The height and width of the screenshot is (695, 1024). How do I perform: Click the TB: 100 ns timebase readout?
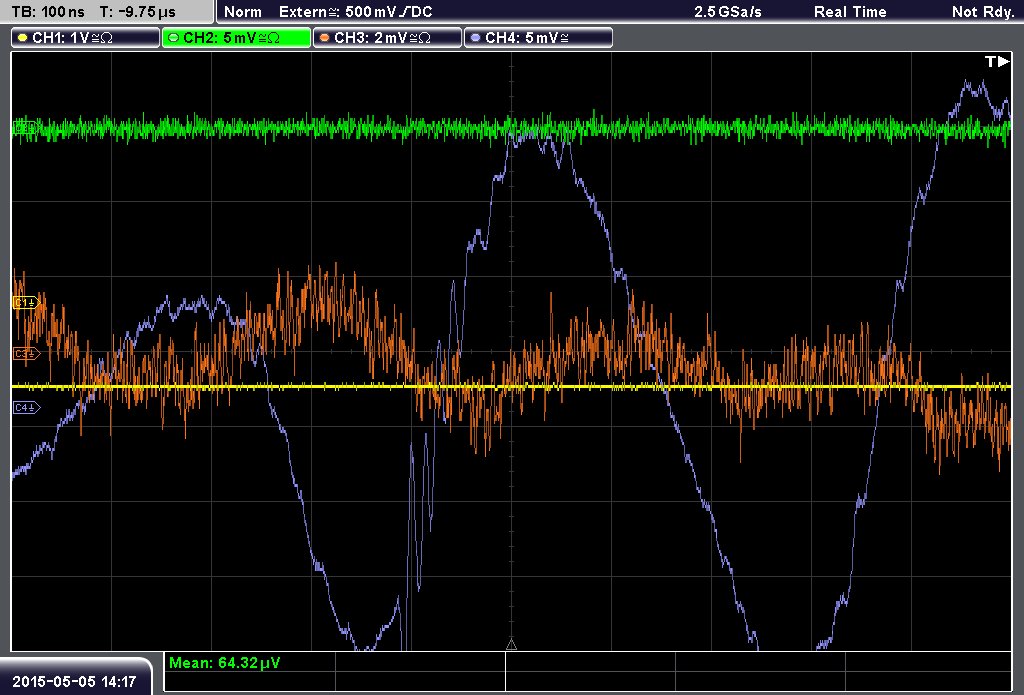tap(48, 12)
